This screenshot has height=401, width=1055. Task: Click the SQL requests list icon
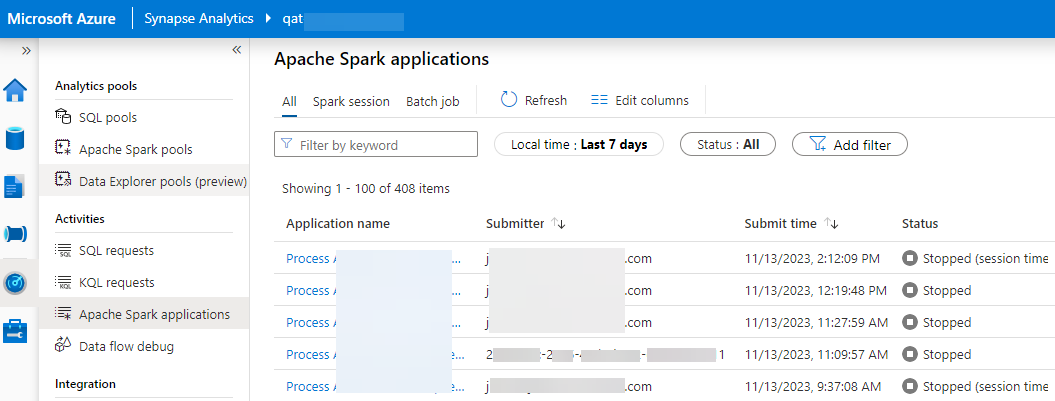coord(63,250)
